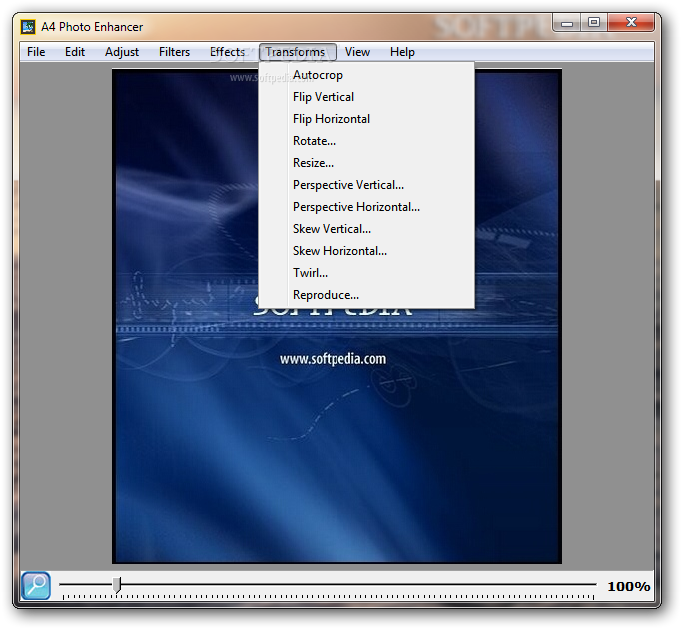
Task: Open the View menu
Action: tap(358, 52)
